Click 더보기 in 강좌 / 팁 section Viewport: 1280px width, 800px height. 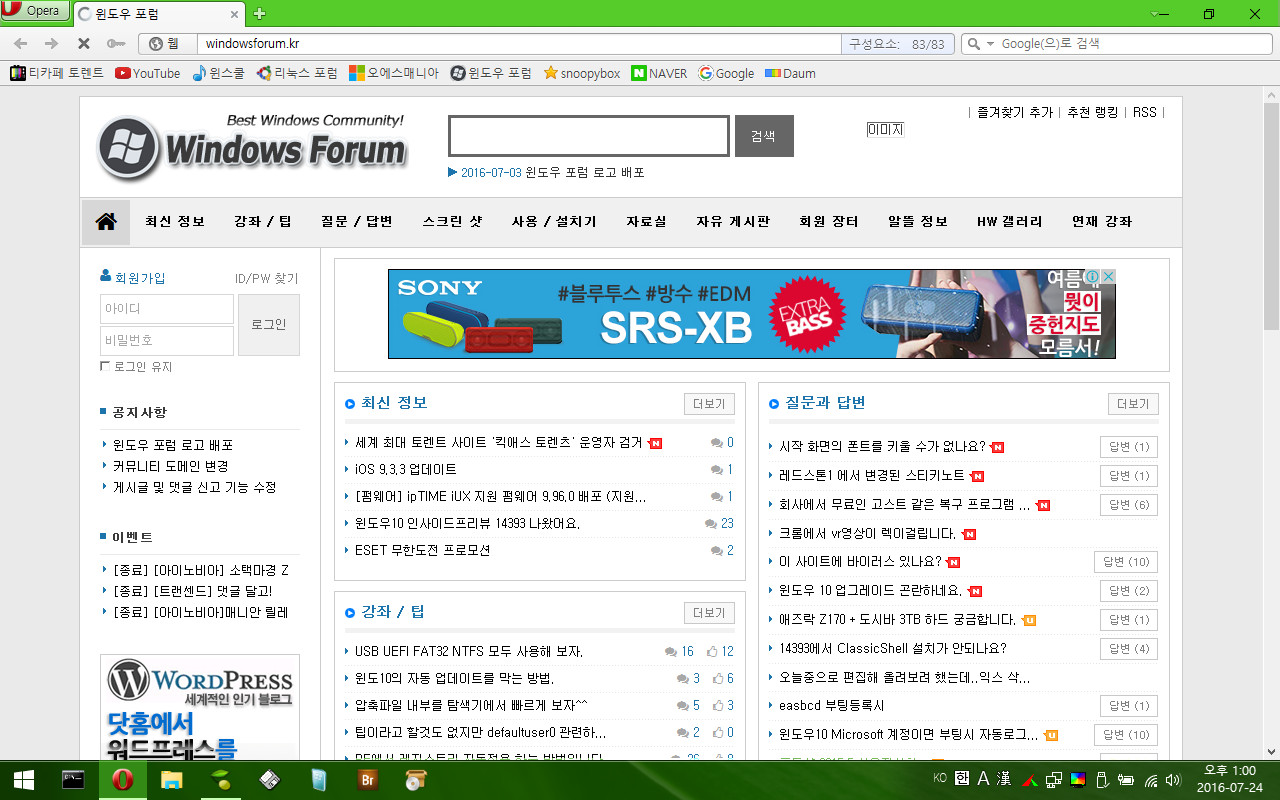[x=709, y=613]
